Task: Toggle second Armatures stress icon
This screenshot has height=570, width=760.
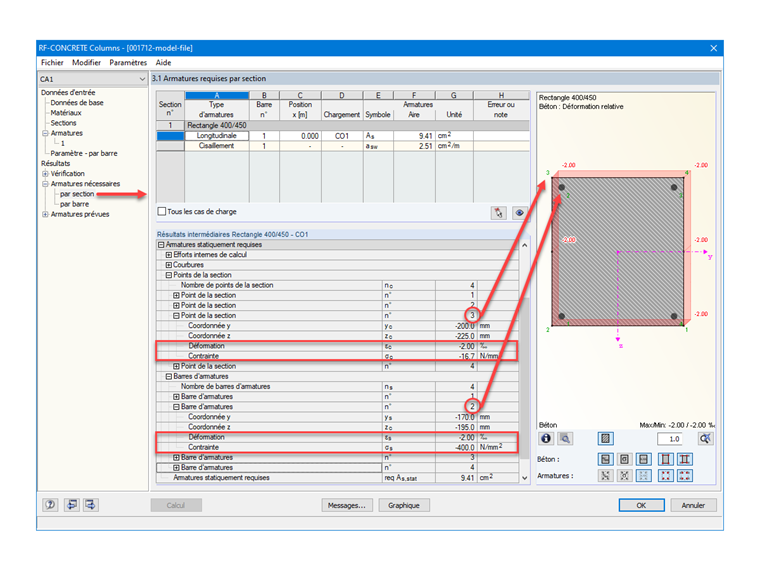Action: pyautogui.click(x=624, y=475)
